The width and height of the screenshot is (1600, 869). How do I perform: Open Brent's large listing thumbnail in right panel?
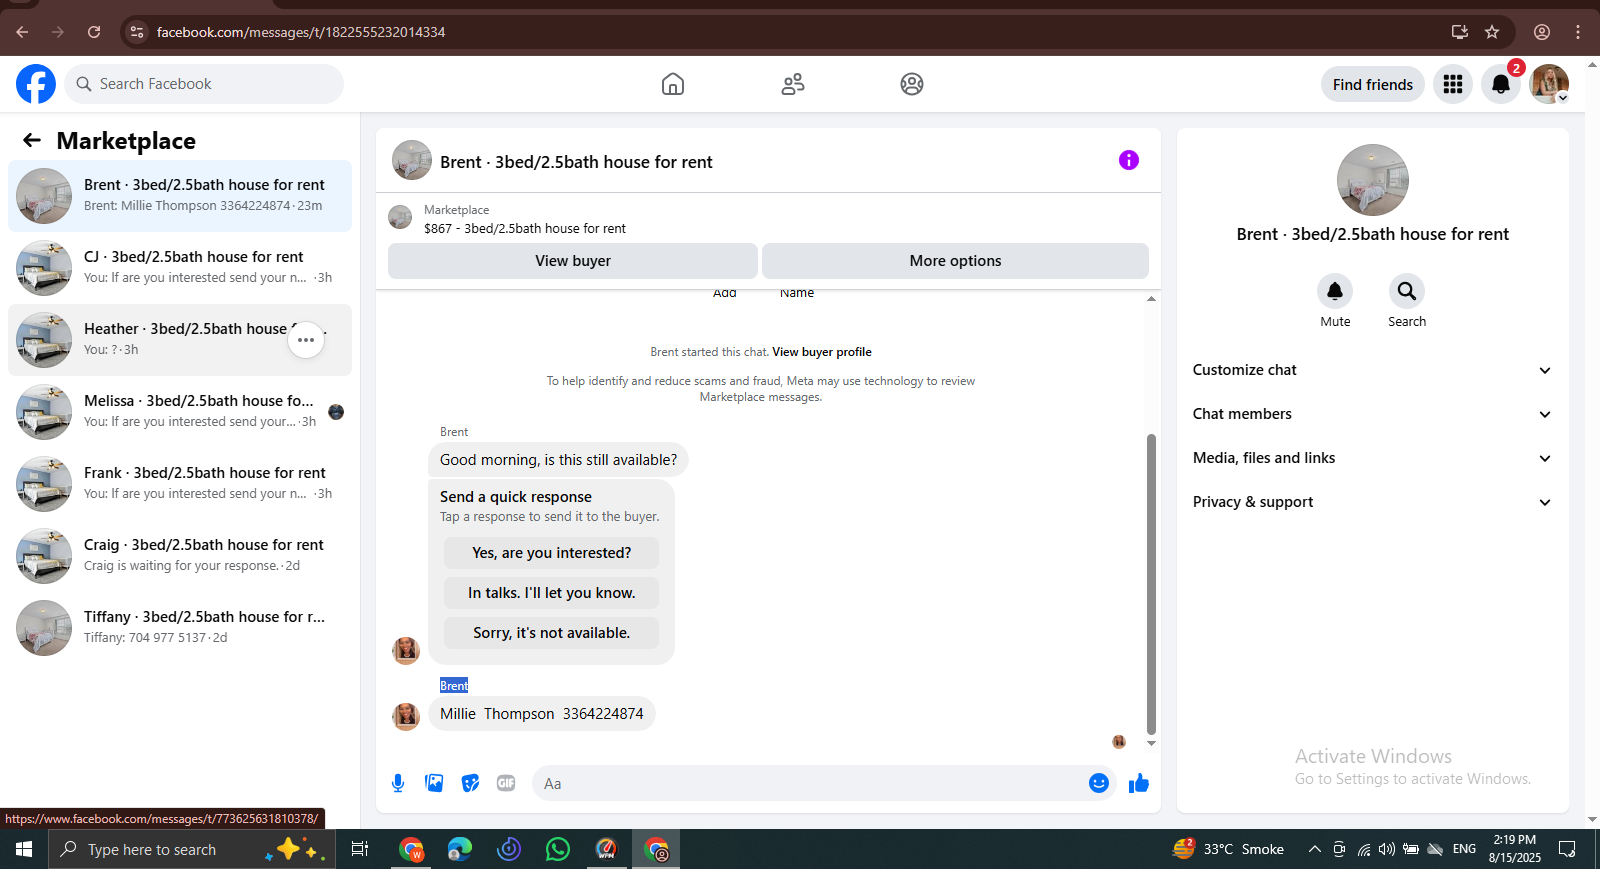click(1372, 180)
